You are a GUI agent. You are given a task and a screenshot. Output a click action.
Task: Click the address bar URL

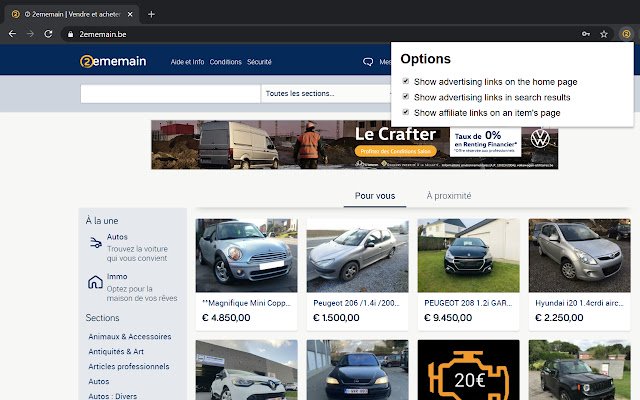tap(102, 34)
